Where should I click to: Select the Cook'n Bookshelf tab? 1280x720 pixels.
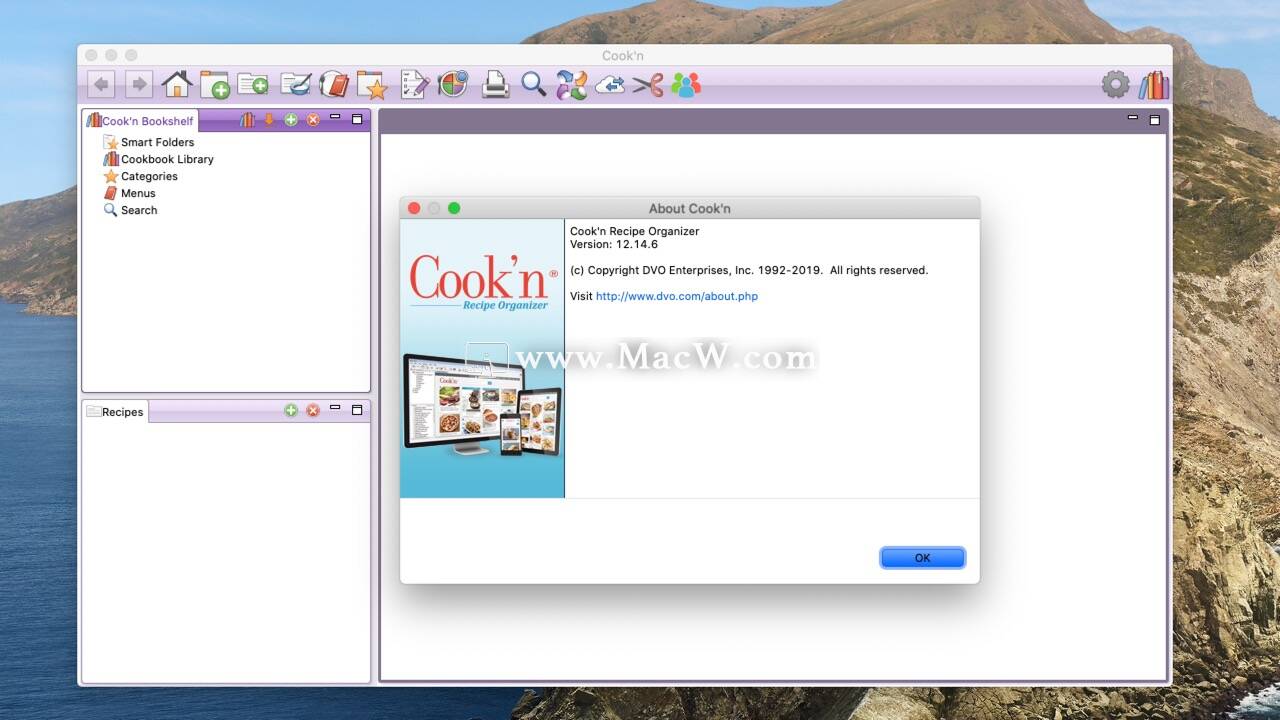pyautogui.click(x=140, y=120)
